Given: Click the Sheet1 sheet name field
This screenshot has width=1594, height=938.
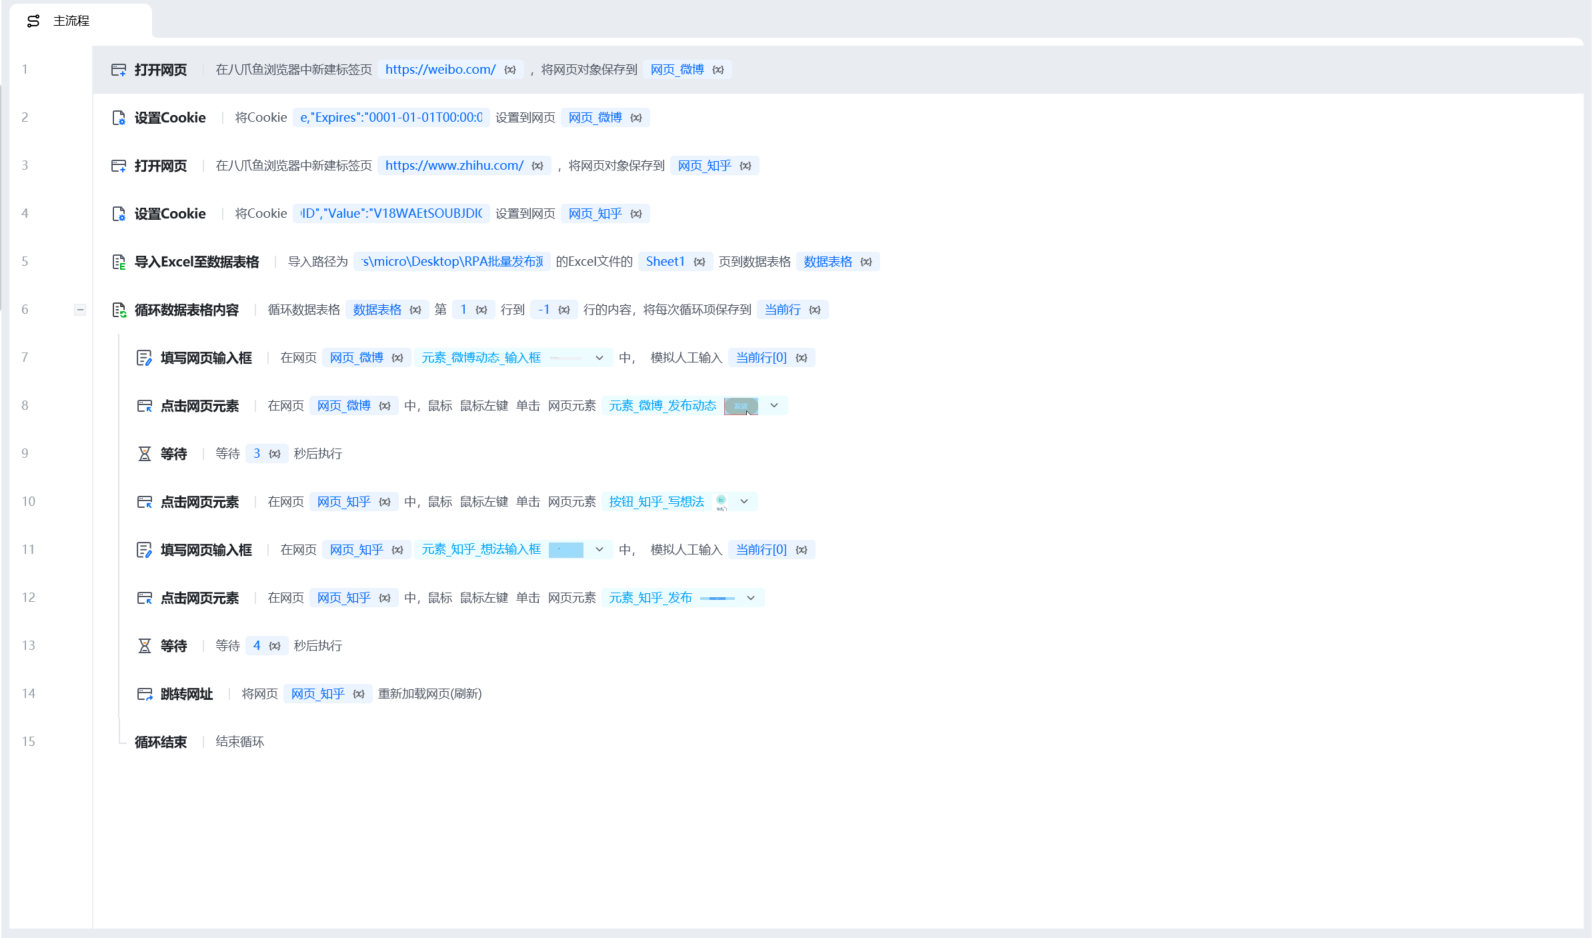Looking at the screenshot, I should point(665,262).
